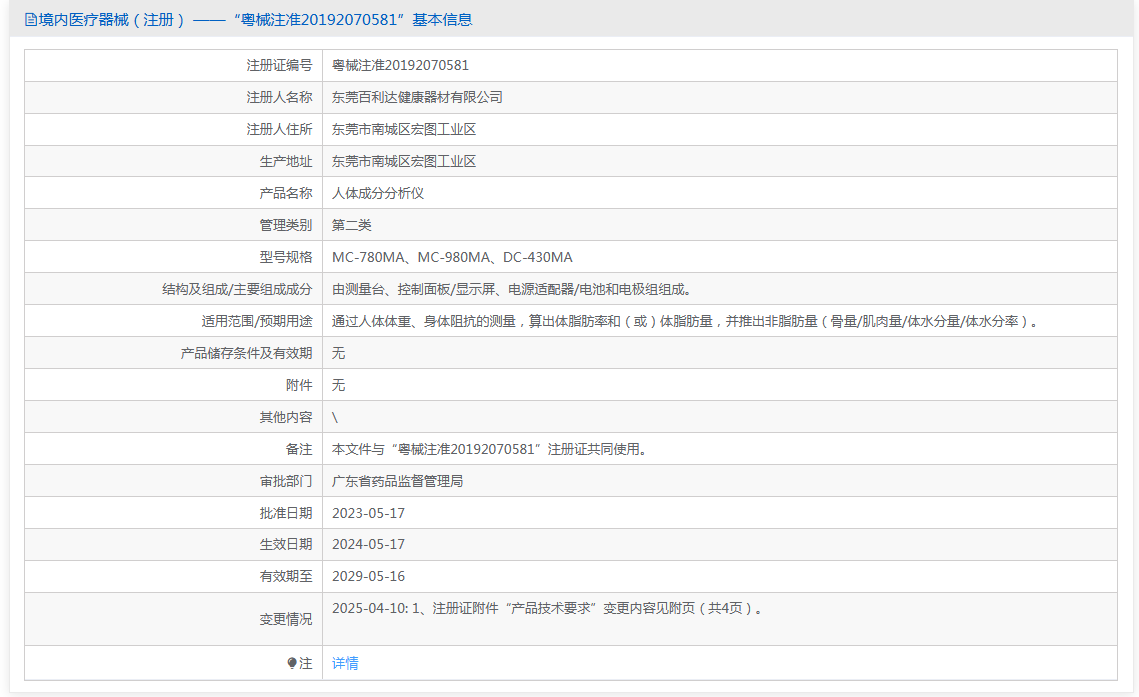The height and width of the screenshot is (697, 1139).
Task: Click the 变更情况 label
Action: (285, 619)
